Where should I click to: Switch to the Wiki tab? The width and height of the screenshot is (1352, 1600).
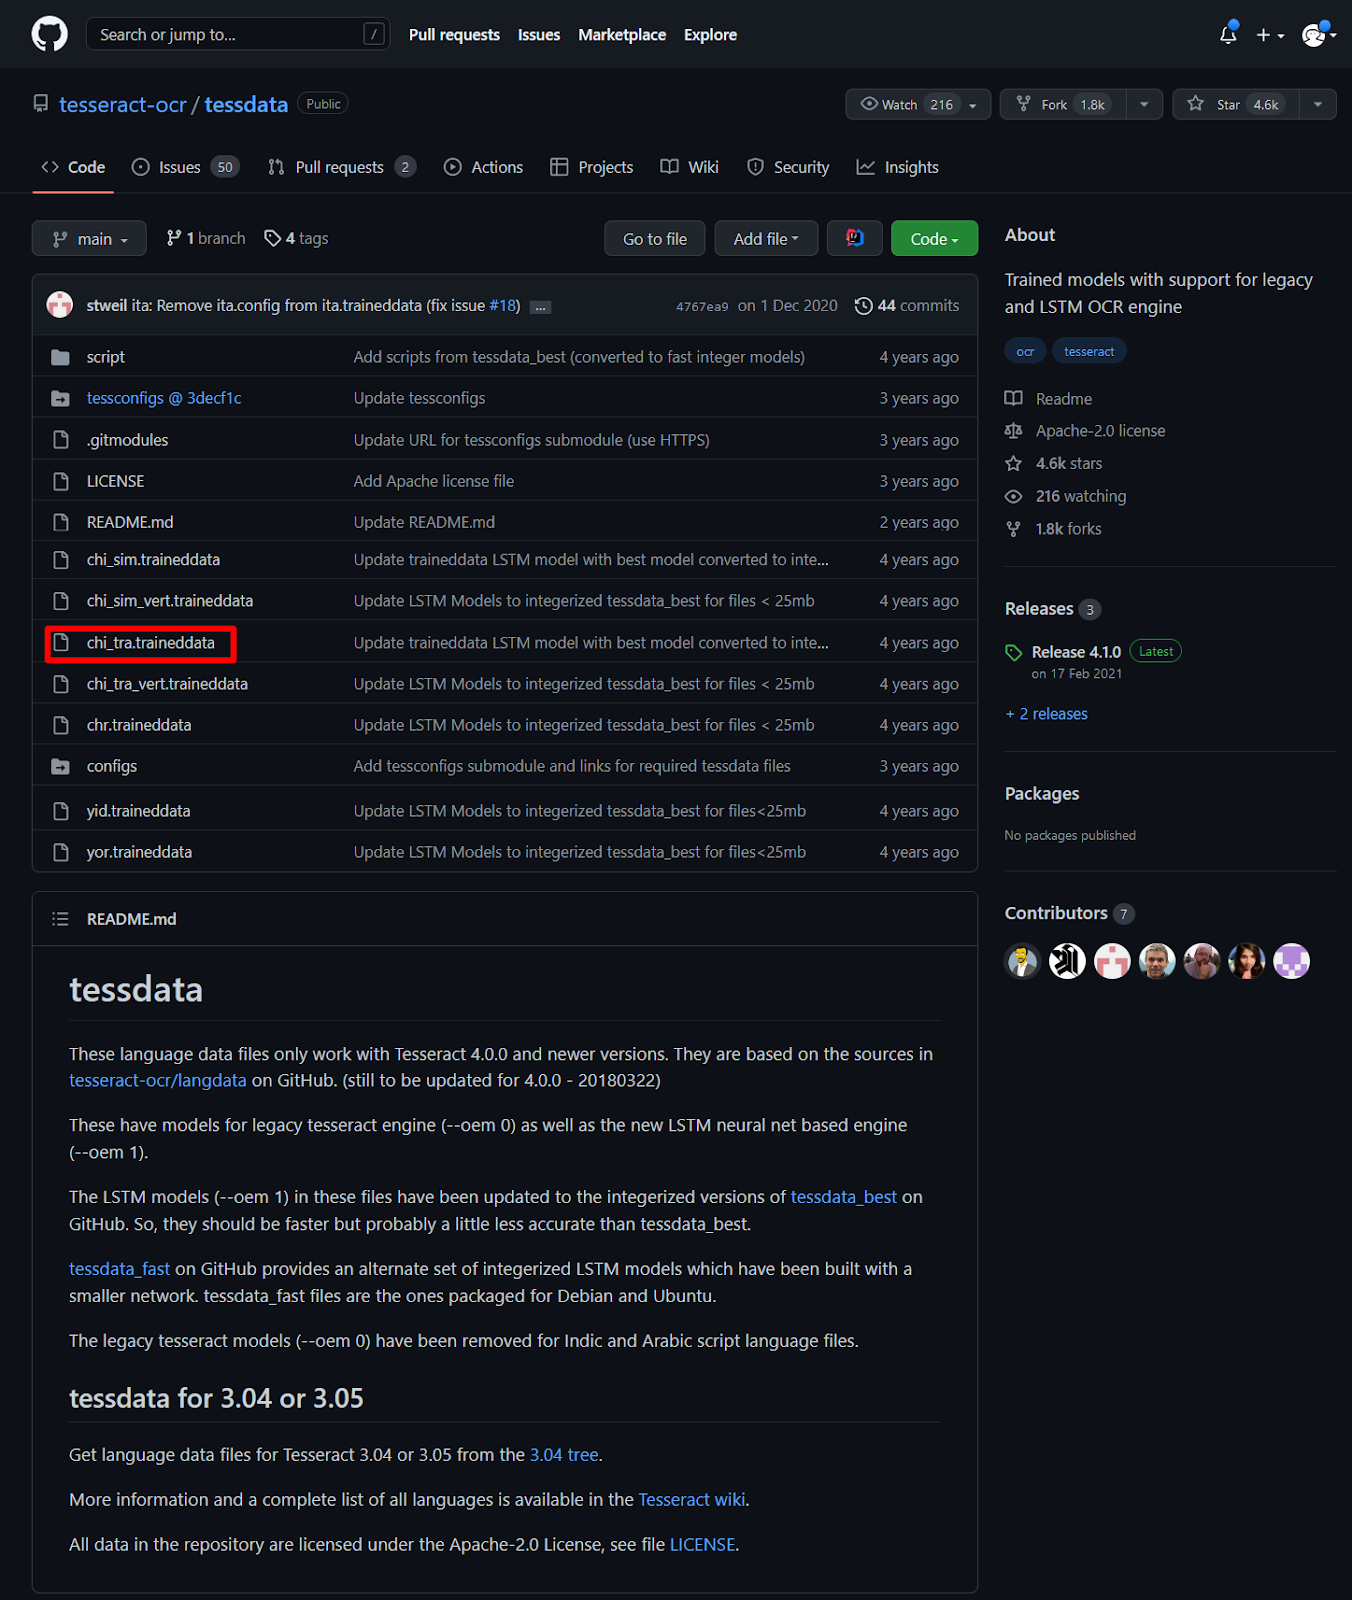coord(690,167)
